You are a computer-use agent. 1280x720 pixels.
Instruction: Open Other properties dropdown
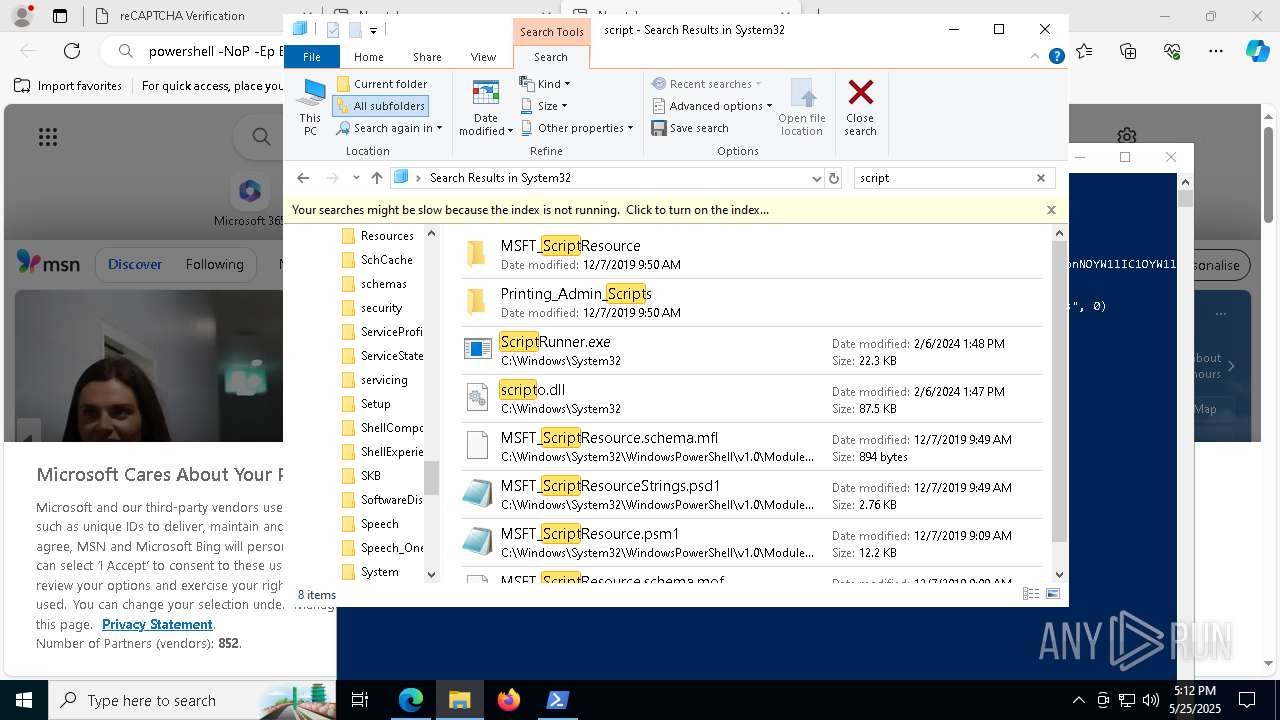[577, 128]
